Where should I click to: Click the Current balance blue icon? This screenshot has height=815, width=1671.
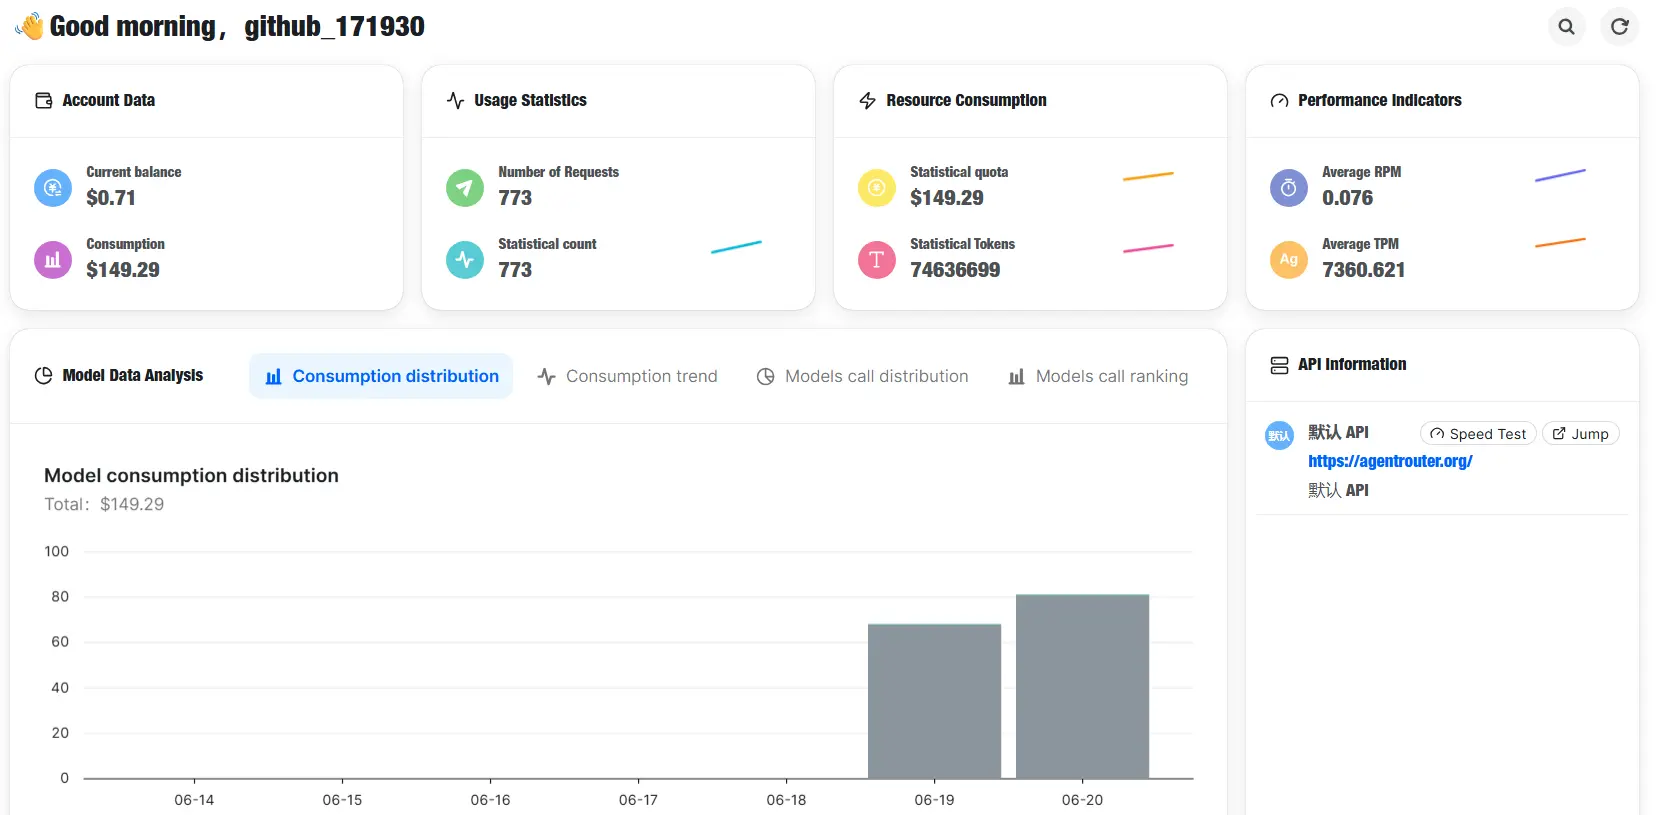click(x=53, y=187)
